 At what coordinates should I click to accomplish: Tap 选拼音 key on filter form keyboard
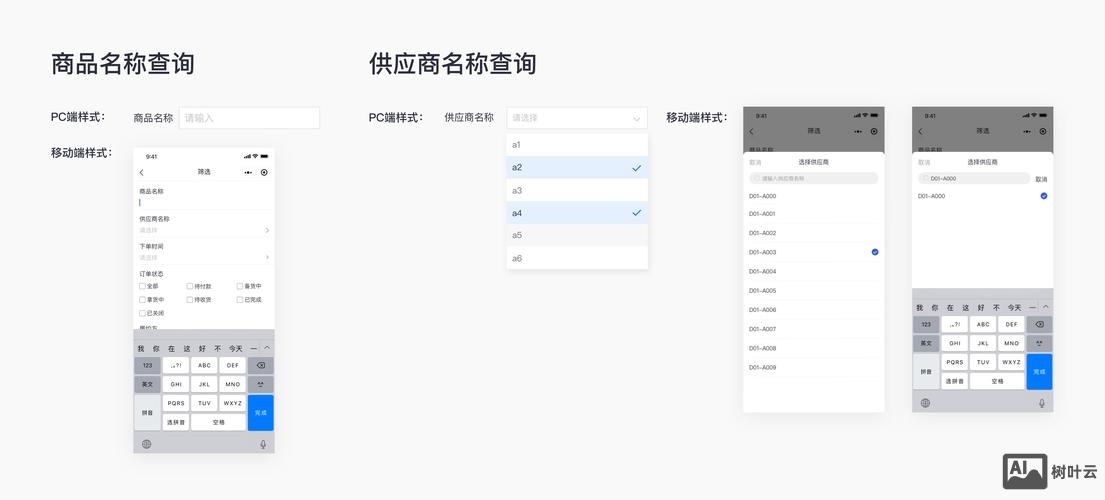click(176, 423)
